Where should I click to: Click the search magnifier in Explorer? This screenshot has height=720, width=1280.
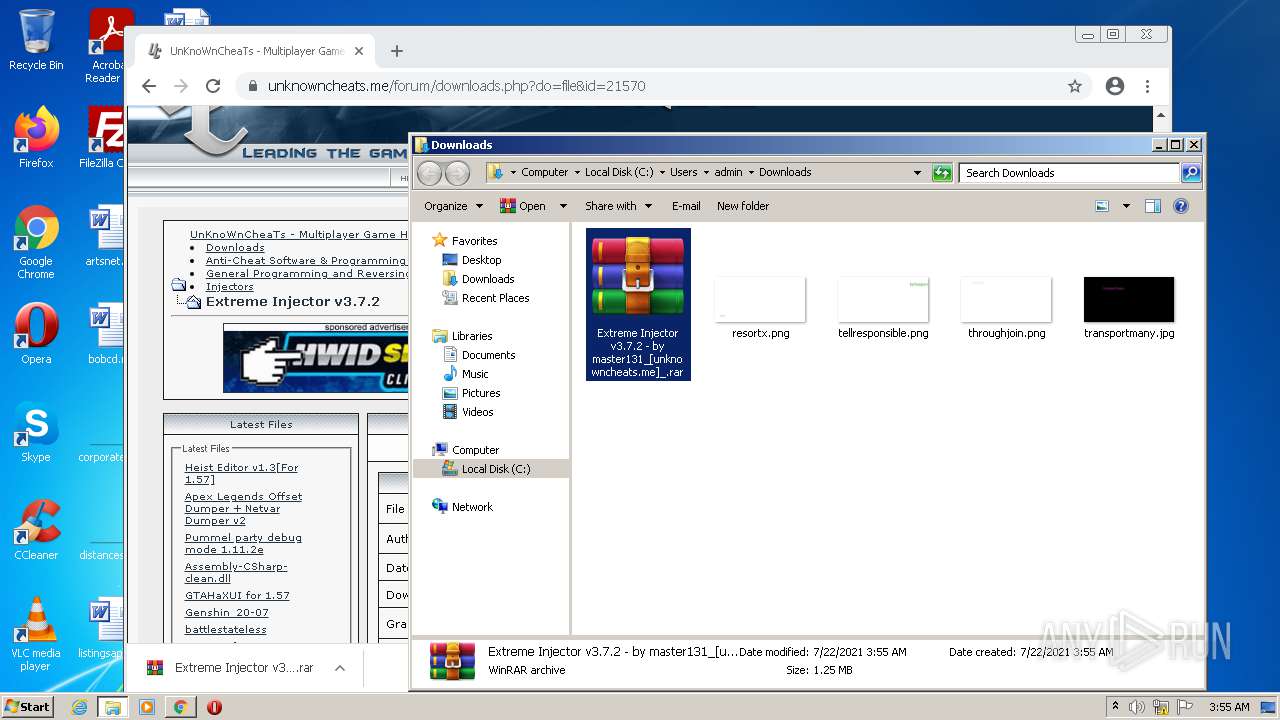[x=1190, y=173]
